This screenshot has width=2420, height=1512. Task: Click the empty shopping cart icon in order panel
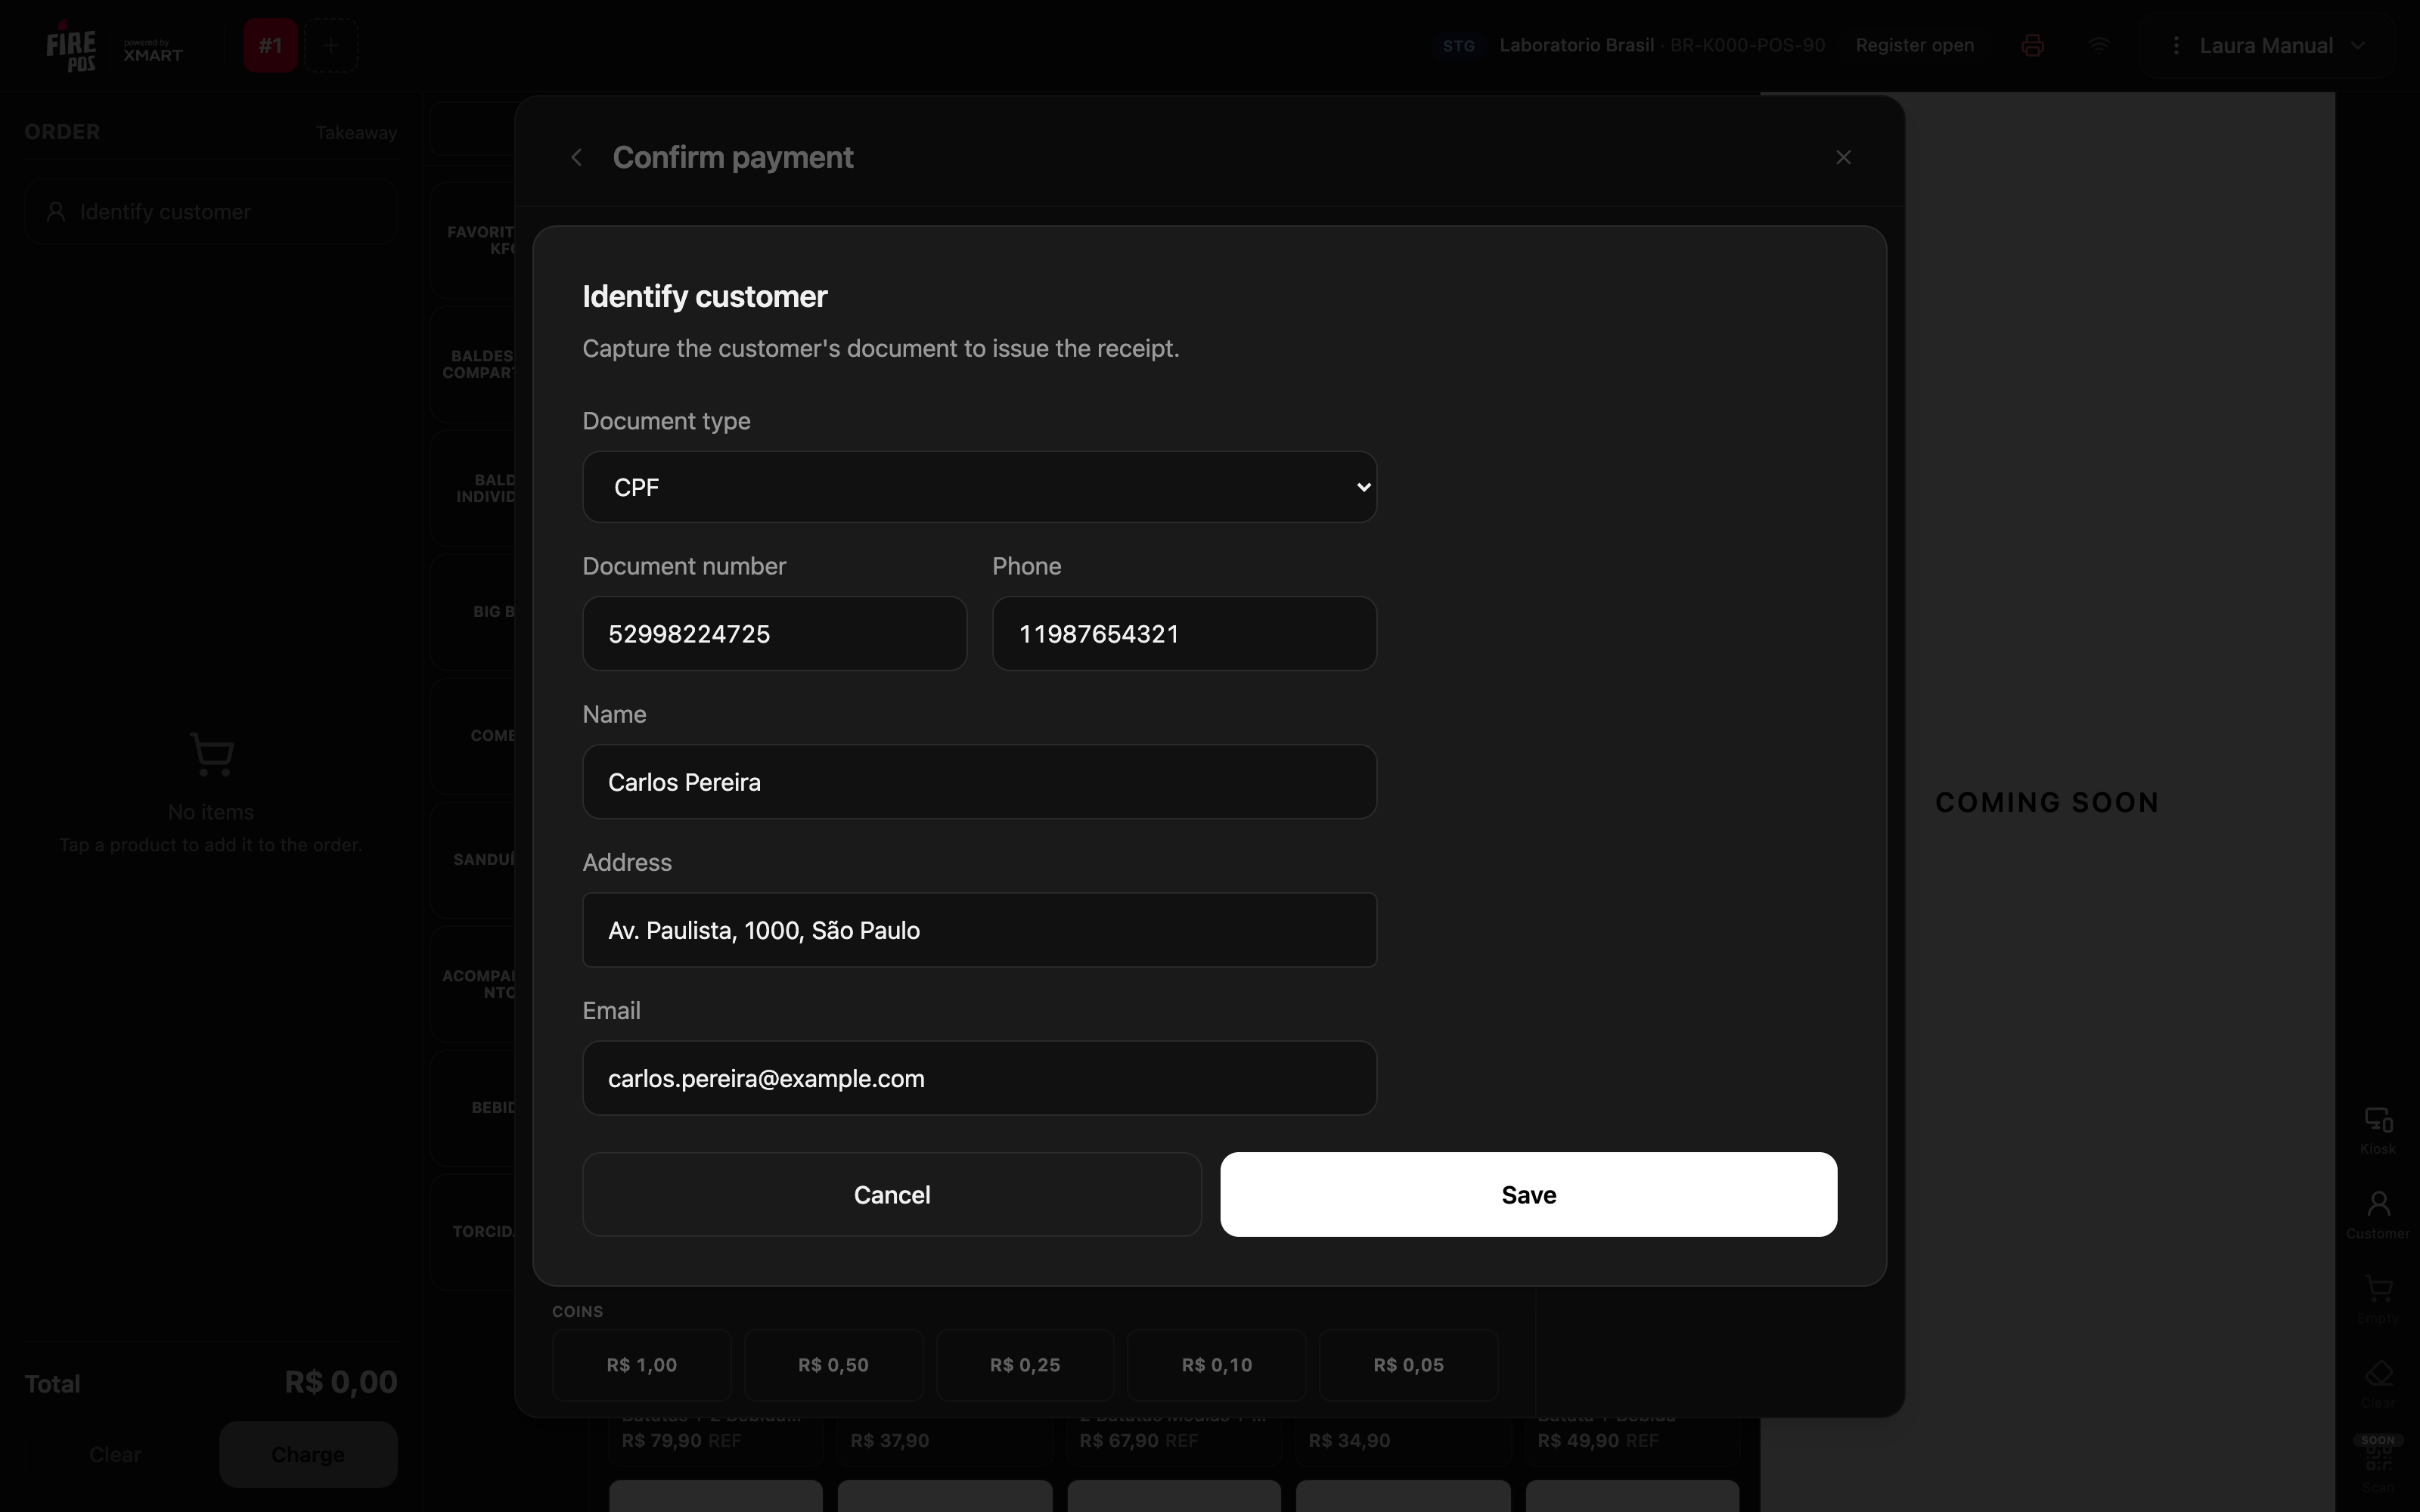tap(211, 754)
